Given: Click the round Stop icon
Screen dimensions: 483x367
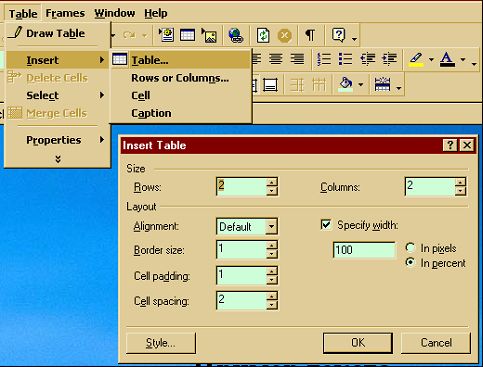Looking at the screenshot, I should pyautogui.click(x=284, y=35).
